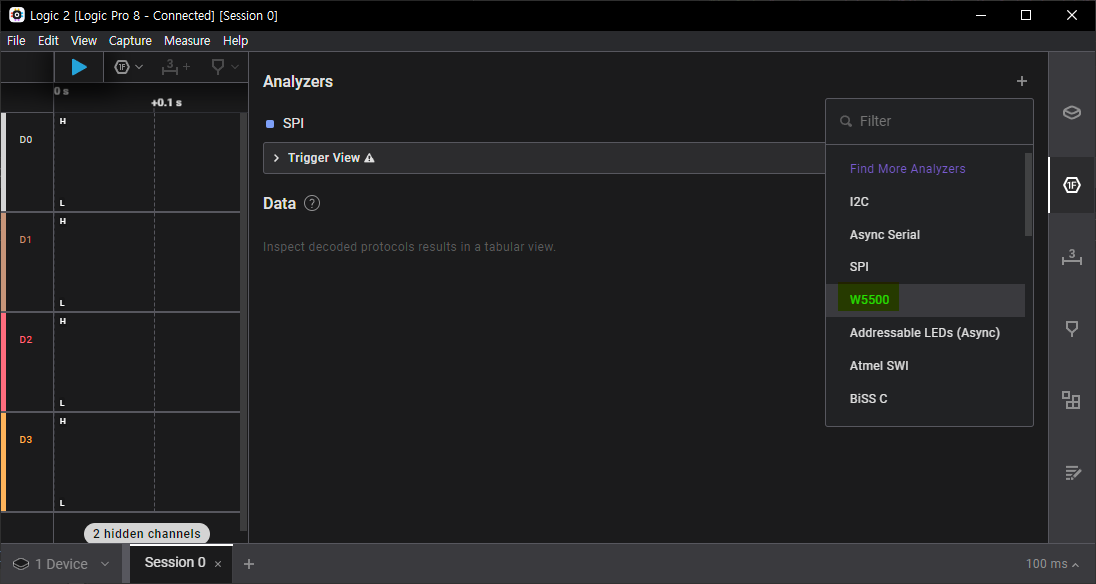The image size is (1096, 584).
Task: Open Extensions sidebar panel icon
Action: click(1072, 400)
